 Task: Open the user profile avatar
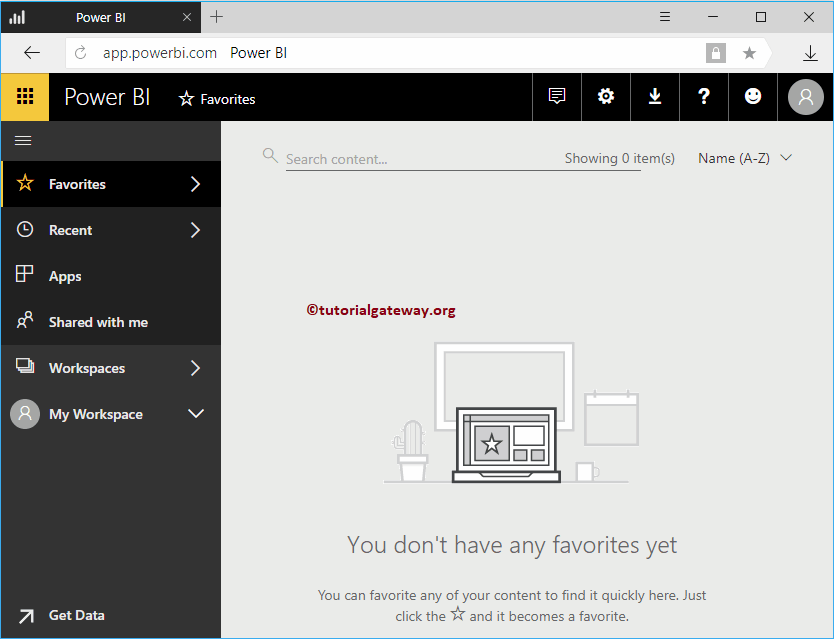pos(805,97)
